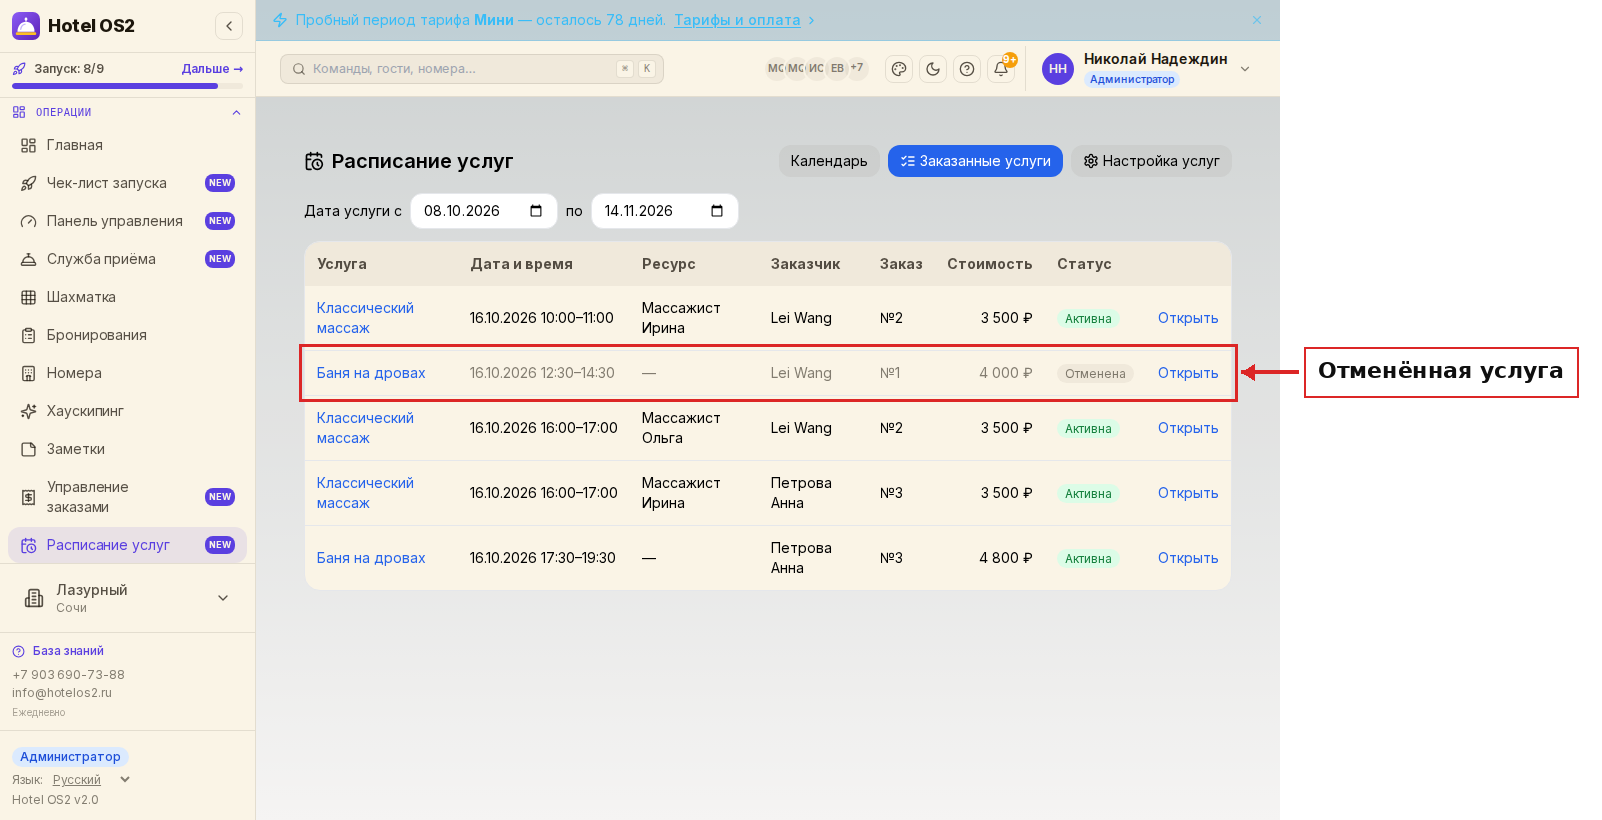The width and height of the screenshot is (1602, 820).
Task: Click the end date field 14.11.2026
Action: tap(665, 211)
